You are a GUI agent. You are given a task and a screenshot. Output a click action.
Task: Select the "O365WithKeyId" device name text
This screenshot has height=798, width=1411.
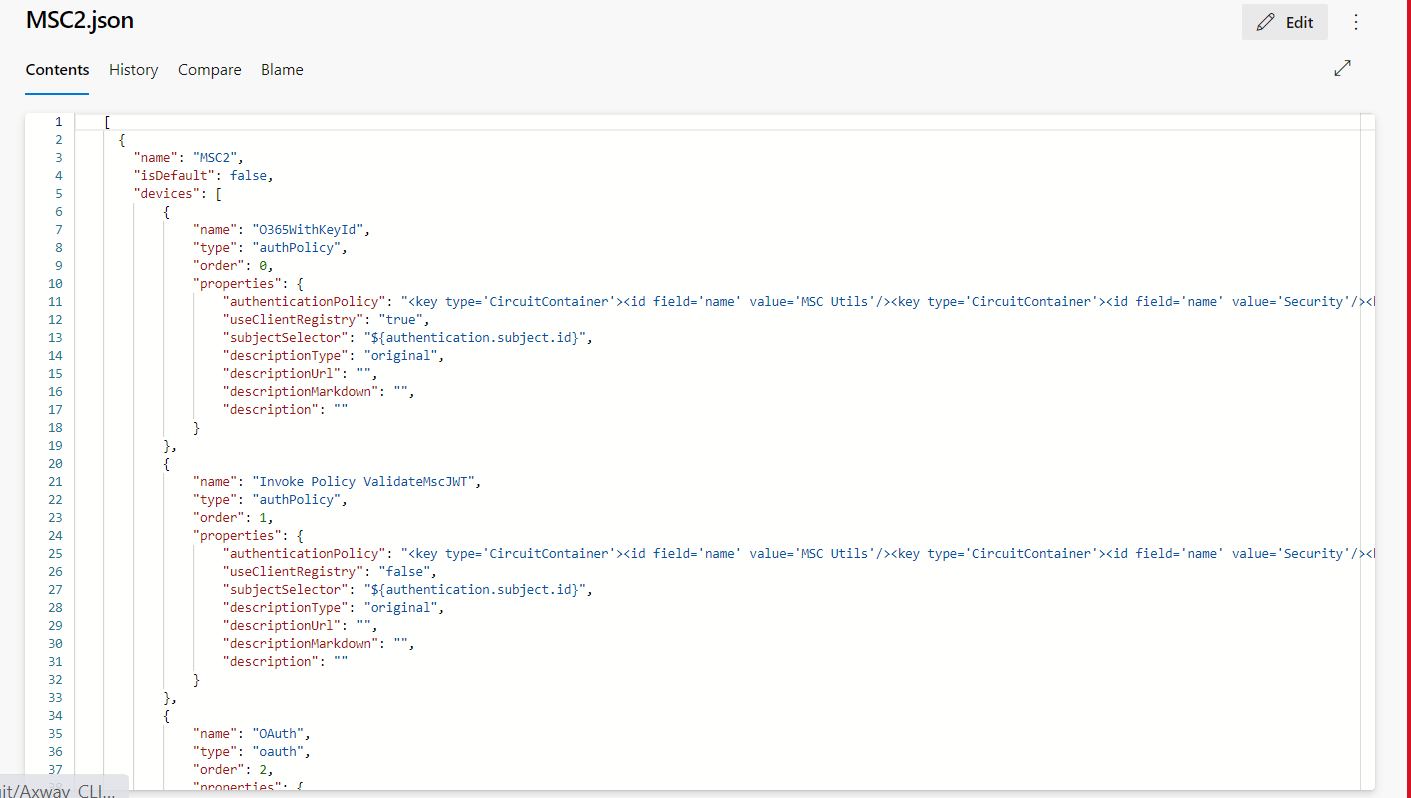point(309,229)
